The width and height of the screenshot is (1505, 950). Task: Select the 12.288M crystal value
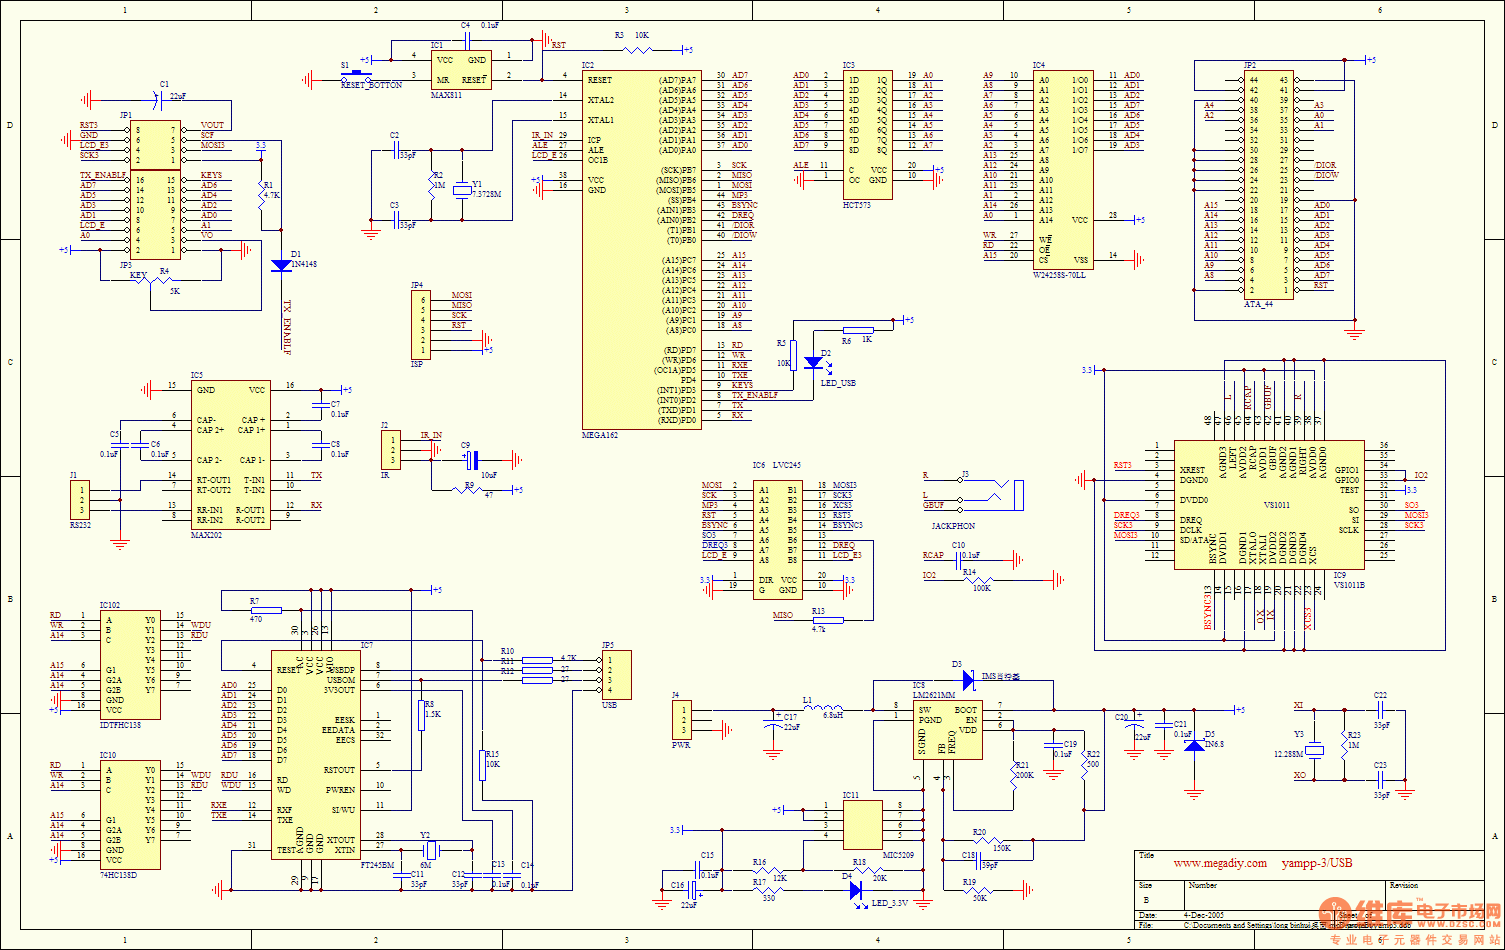click(x=1290, y=754)
